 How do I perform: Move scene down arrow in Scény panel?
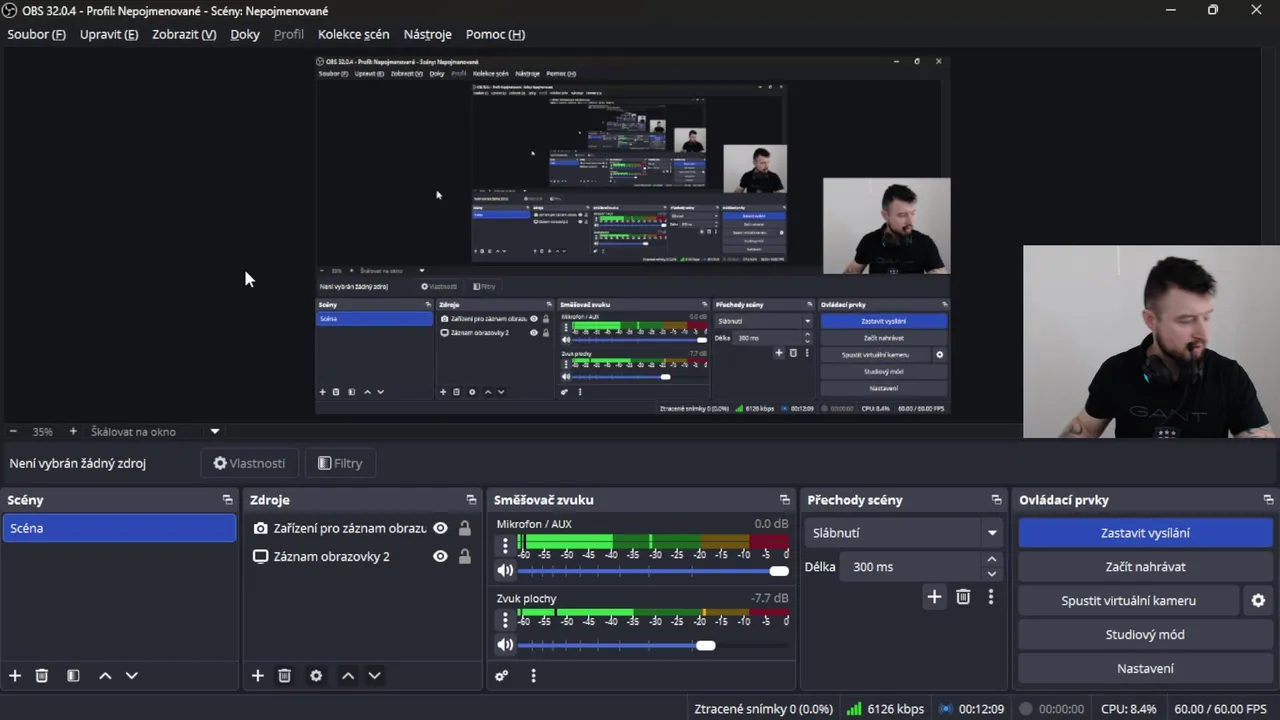coord(131,676)
